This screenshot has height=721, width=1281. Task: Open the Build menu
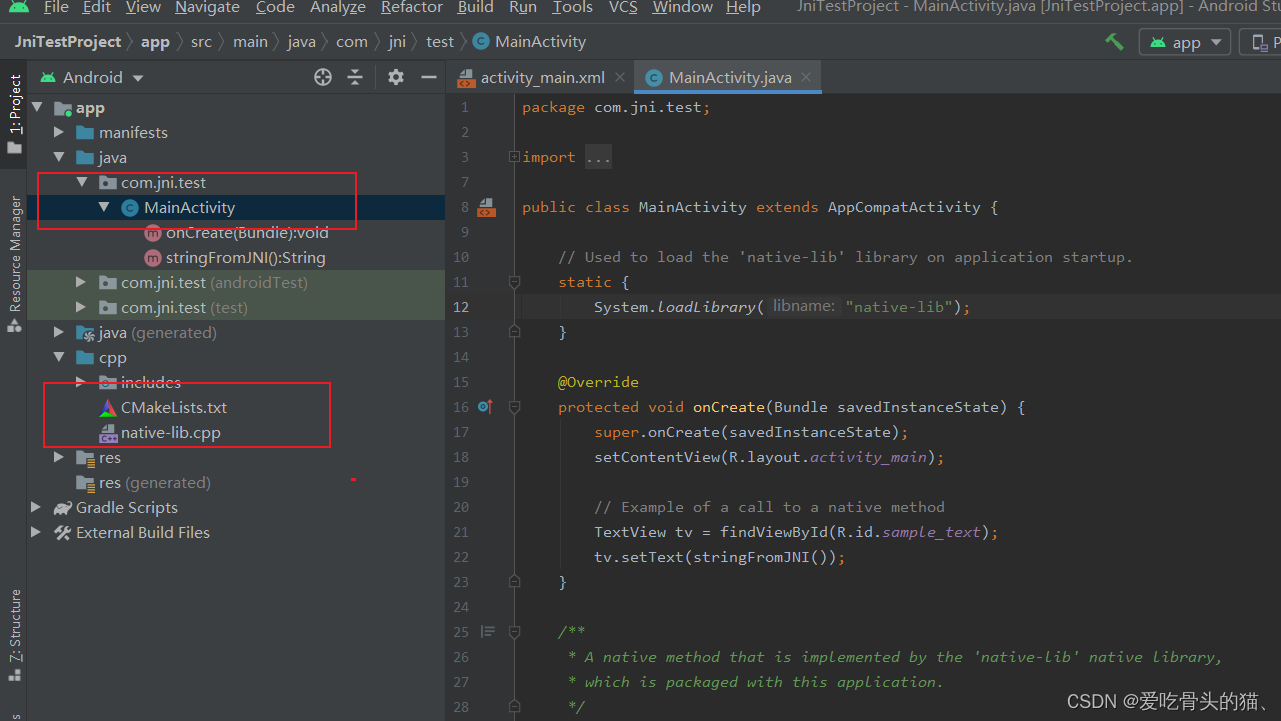tap(476, 7)
